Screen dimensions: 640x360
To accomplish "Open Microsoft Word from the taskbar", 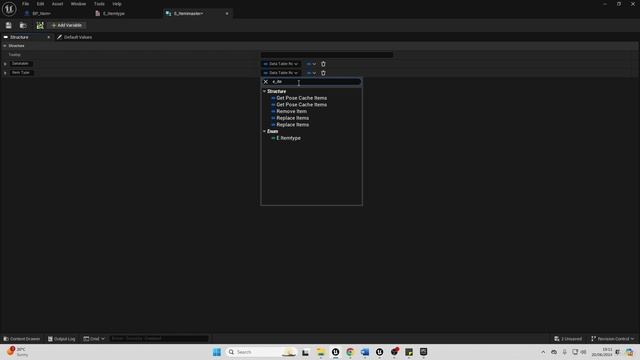I will (x=365, y=352).
